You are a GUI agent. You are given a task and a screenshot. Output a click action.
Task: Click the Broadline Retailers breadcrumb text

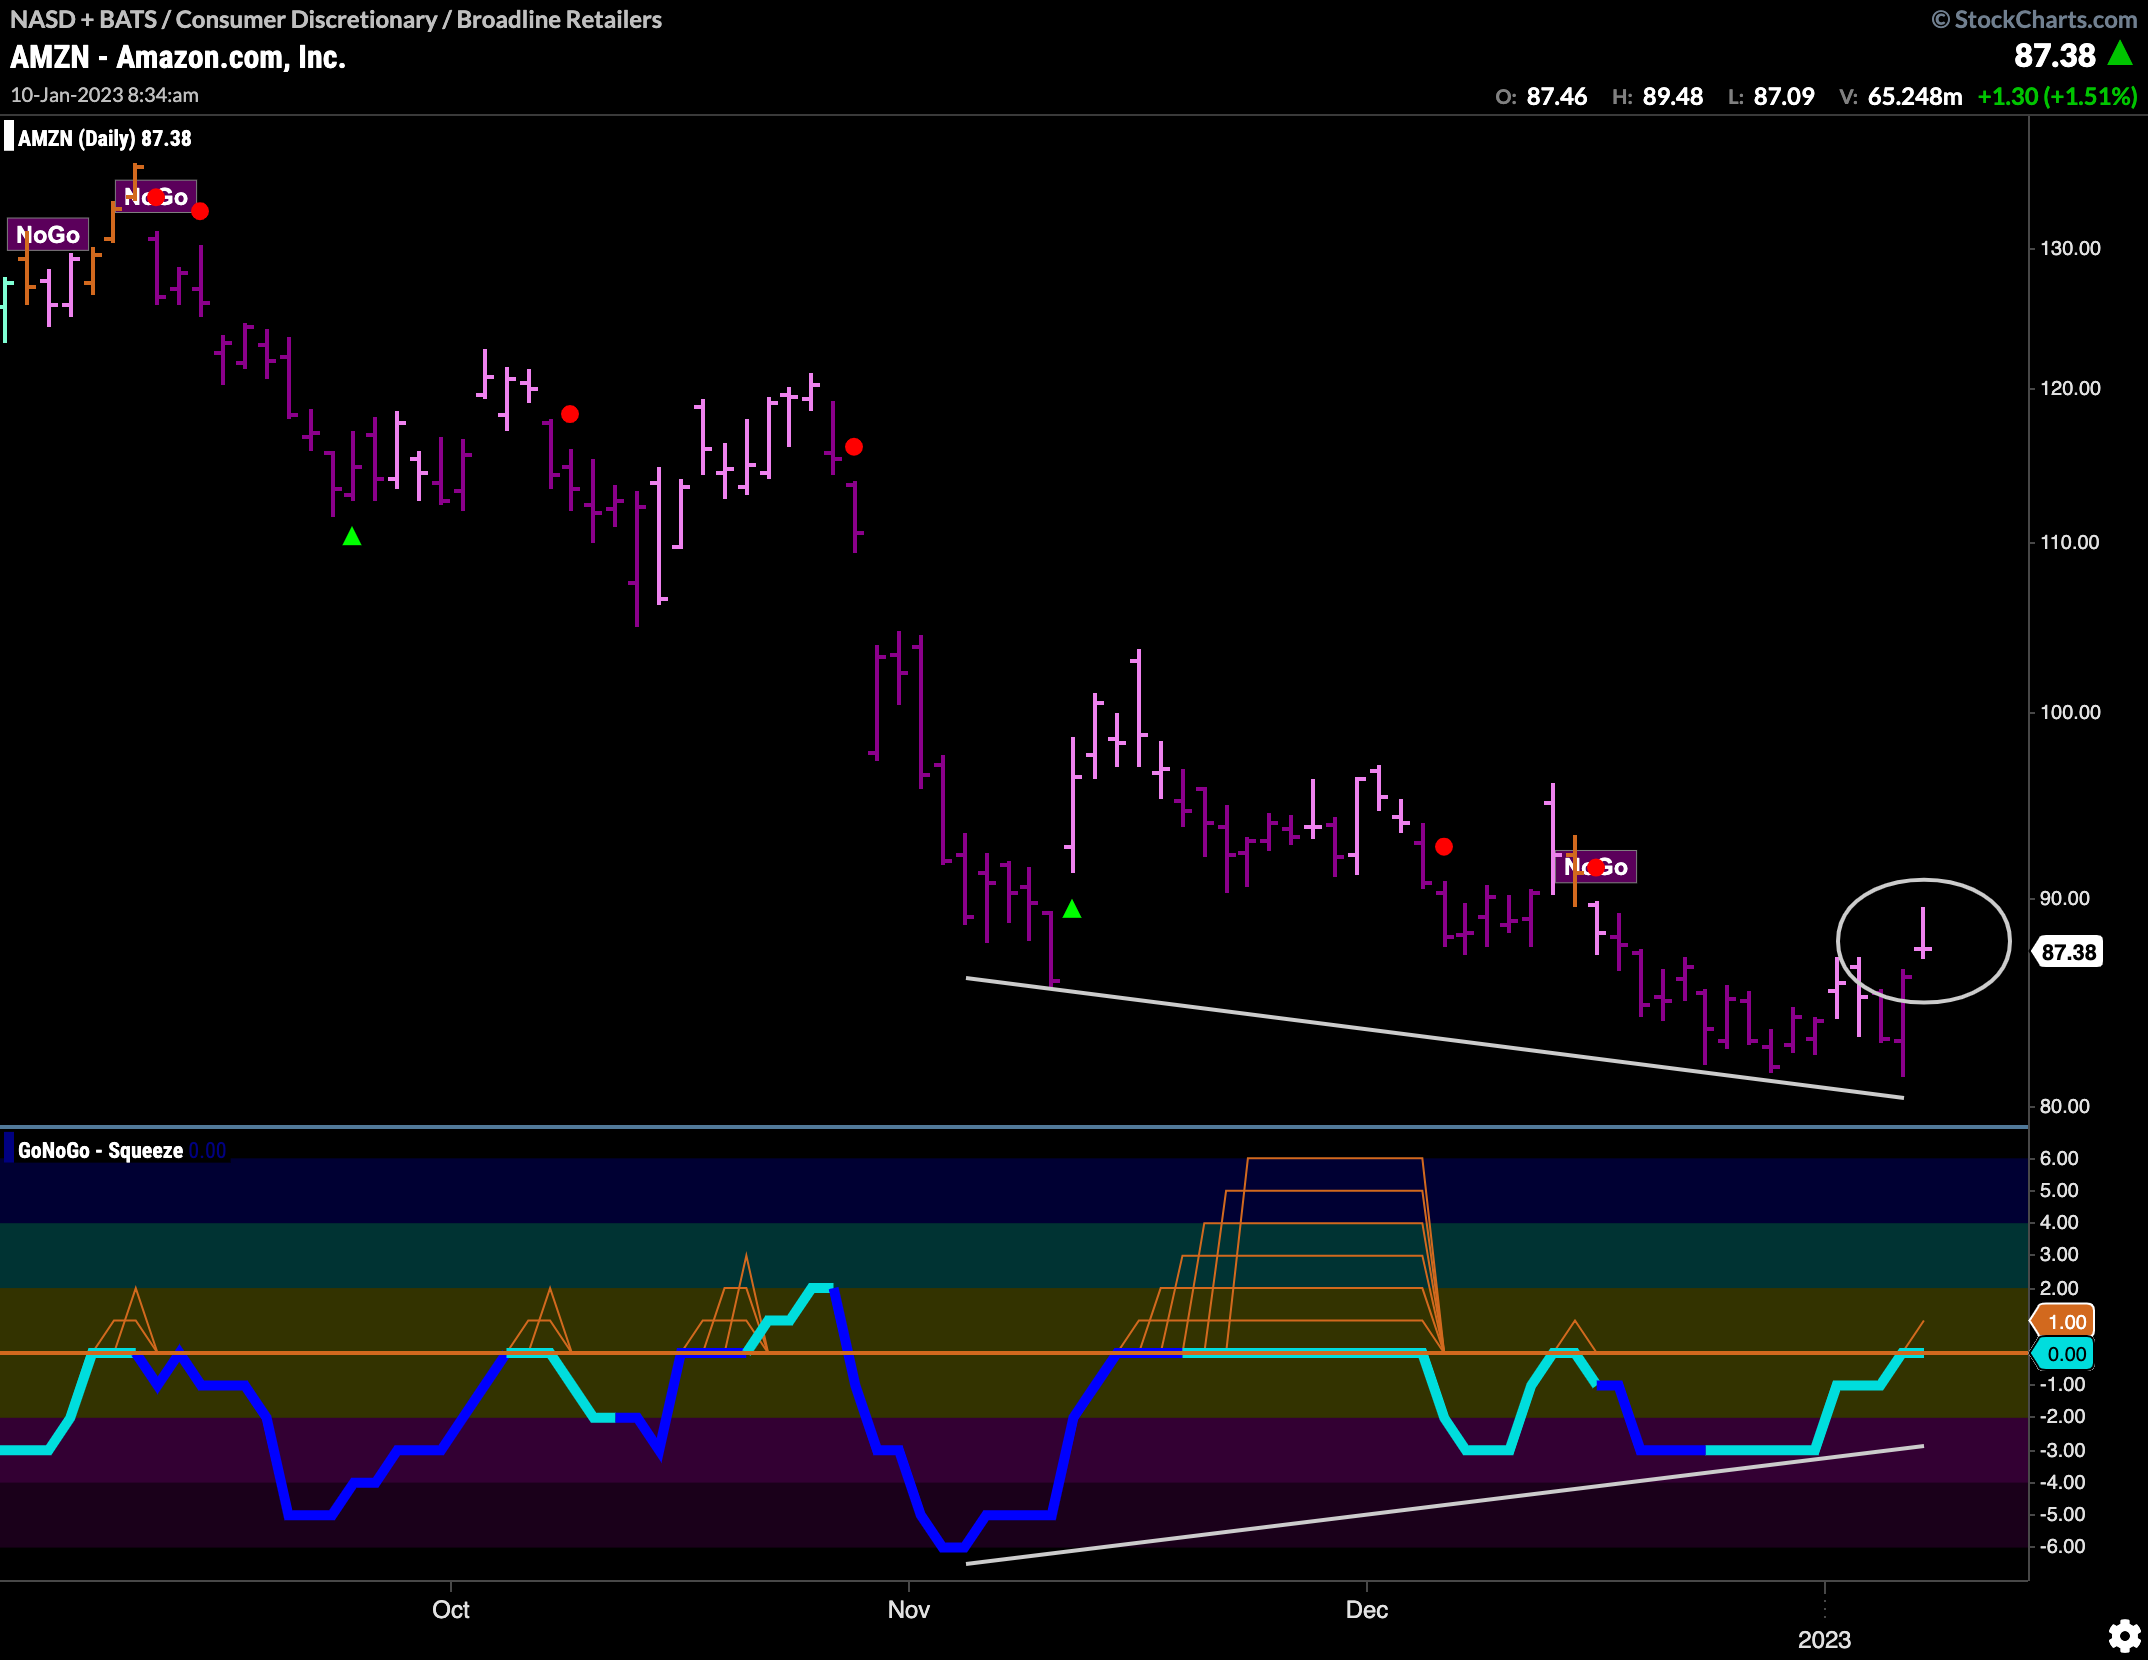(559, 19)
